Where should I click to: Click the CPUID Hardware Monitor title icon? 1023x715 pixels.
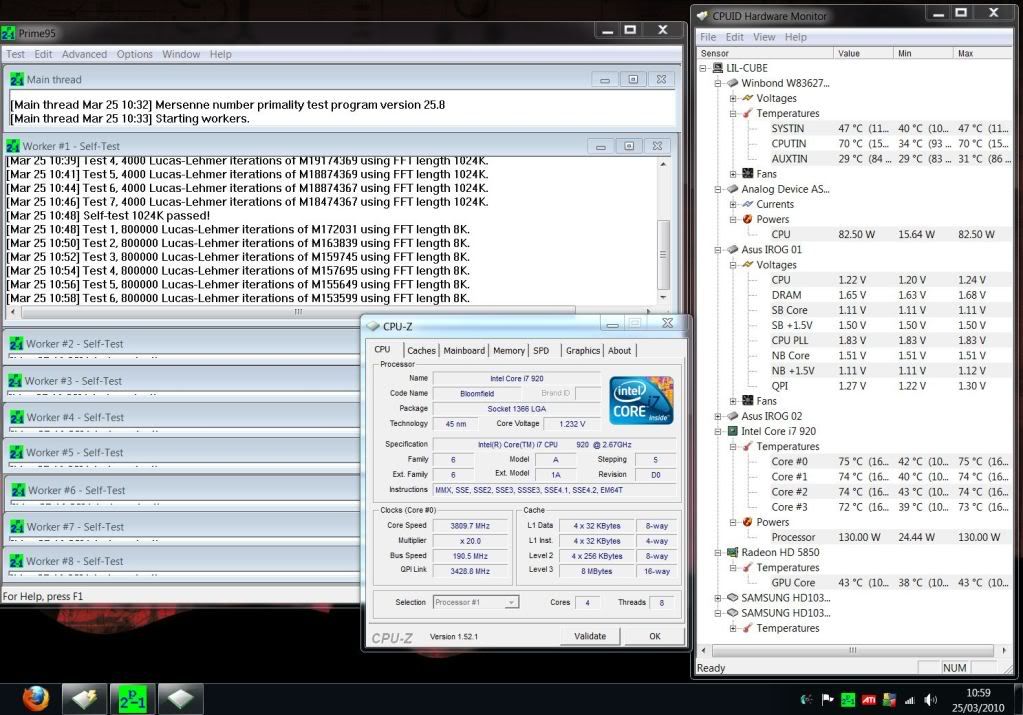point(703,16)
